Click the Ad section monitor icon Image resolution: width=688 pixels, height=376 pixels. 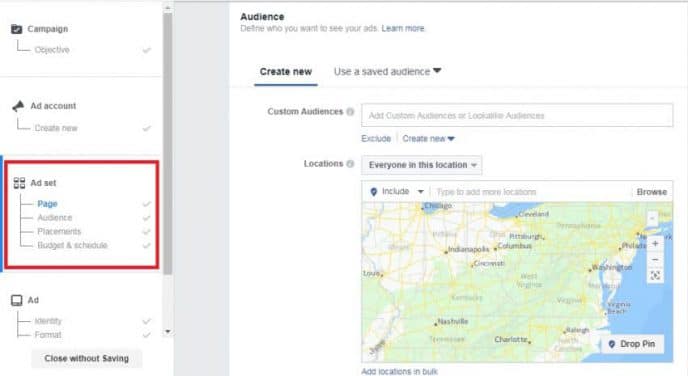click(17, 300)
